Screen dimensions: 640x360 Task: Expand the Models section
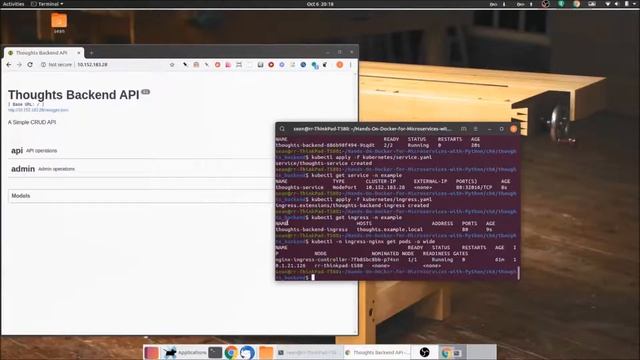[x=141, y=196]
